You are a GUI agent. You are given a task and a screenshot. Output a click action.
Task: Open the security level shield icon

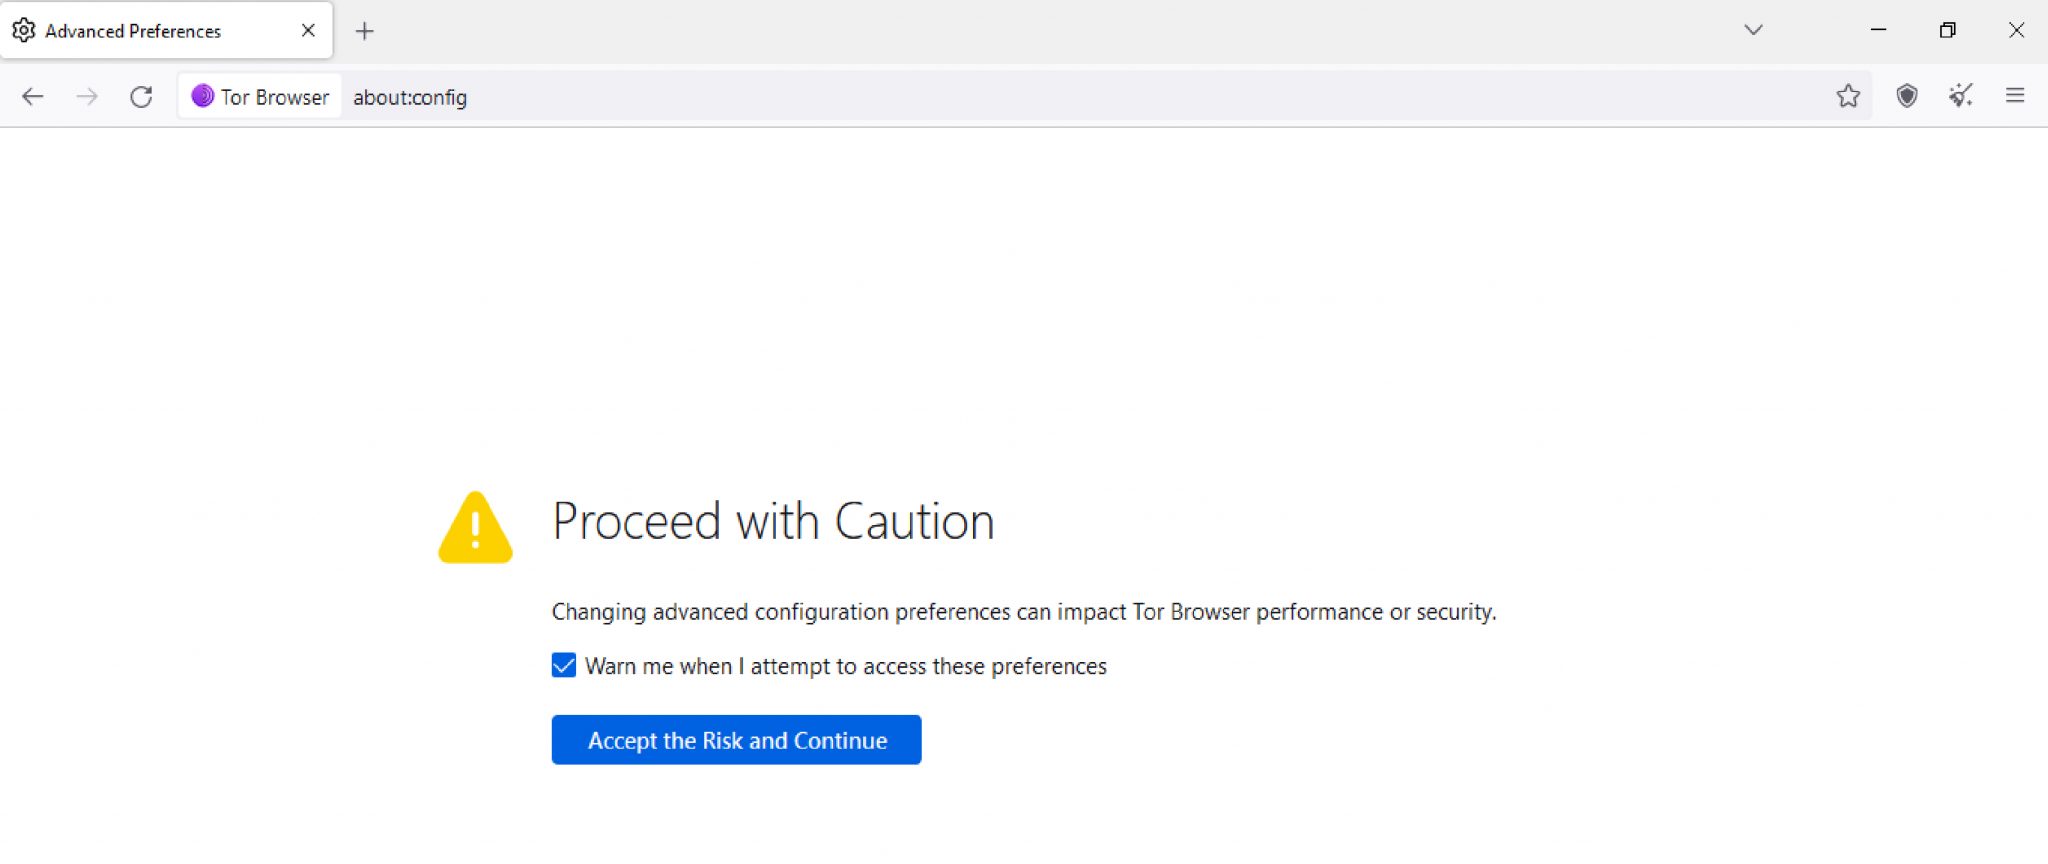1907,96
